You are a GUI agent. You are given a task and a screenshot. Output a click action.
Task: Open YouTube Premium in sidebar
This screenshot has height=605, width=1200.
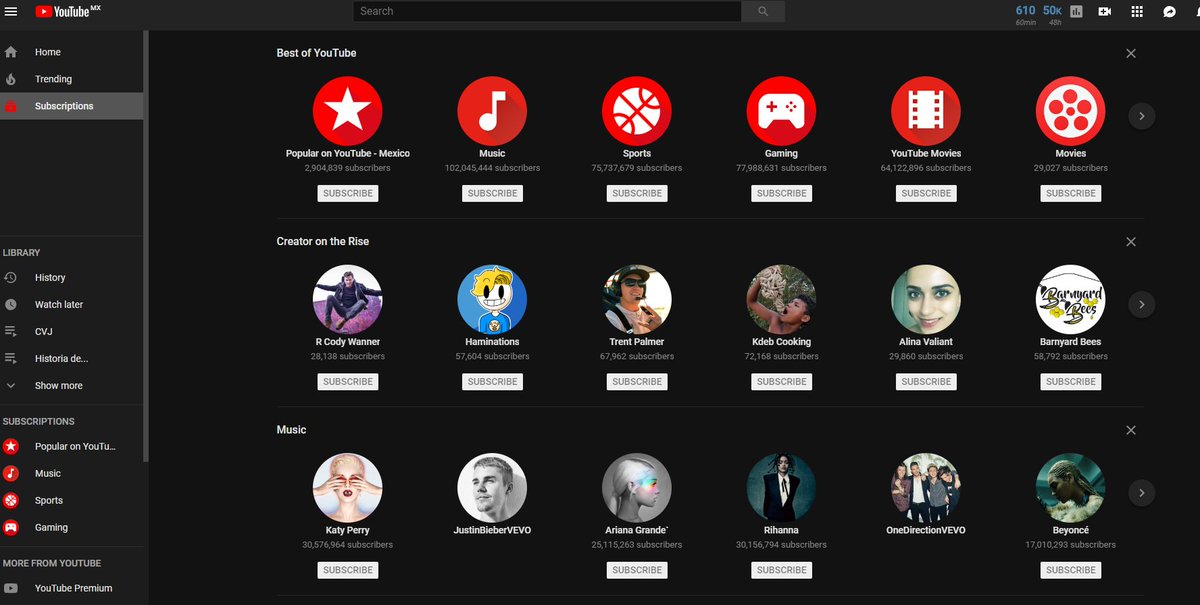pyautogui.click(x=72, y=588)
